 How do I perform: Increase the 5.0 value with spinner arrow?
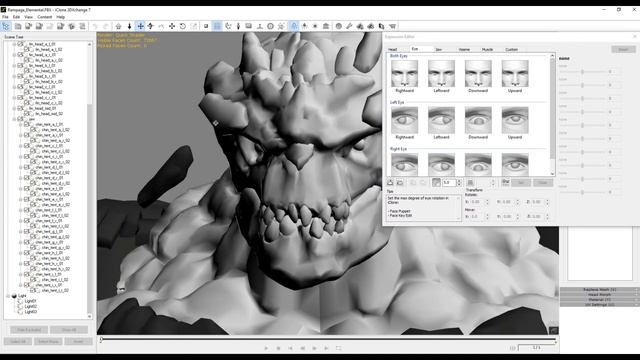click(x=459, y=180)
